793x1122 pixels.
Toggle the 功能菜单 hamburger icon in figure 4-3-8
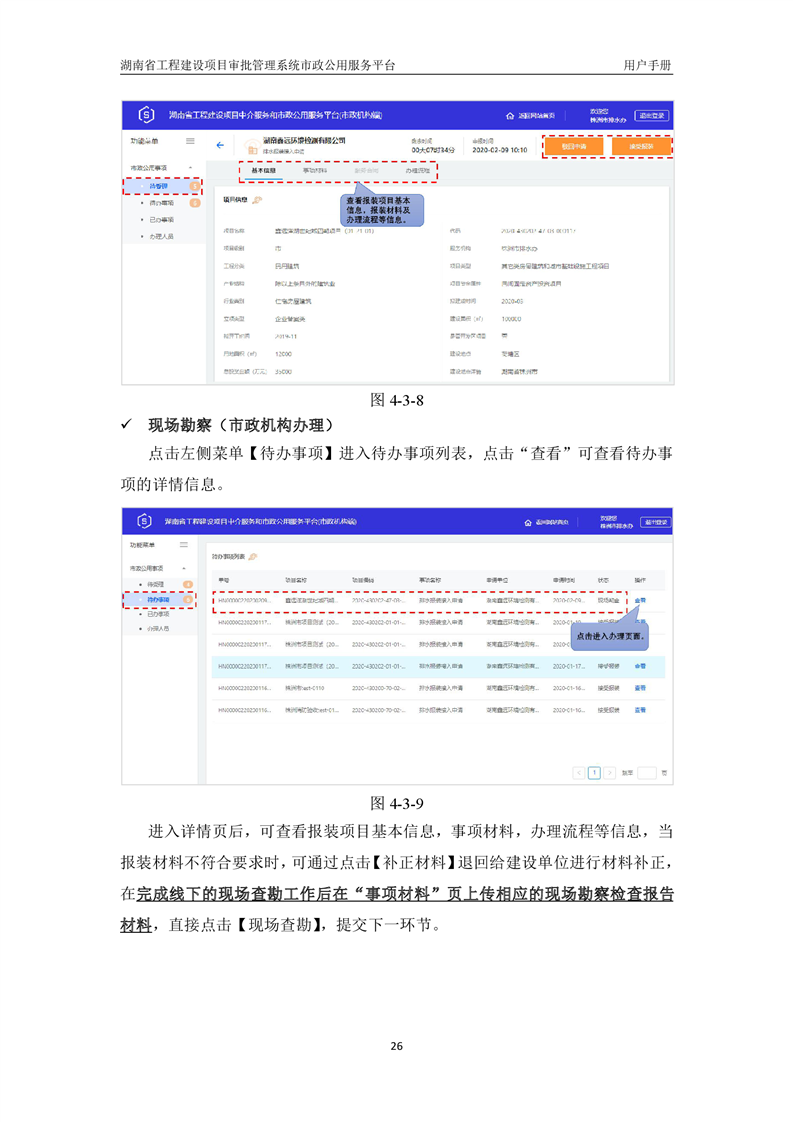click(190, 141)
